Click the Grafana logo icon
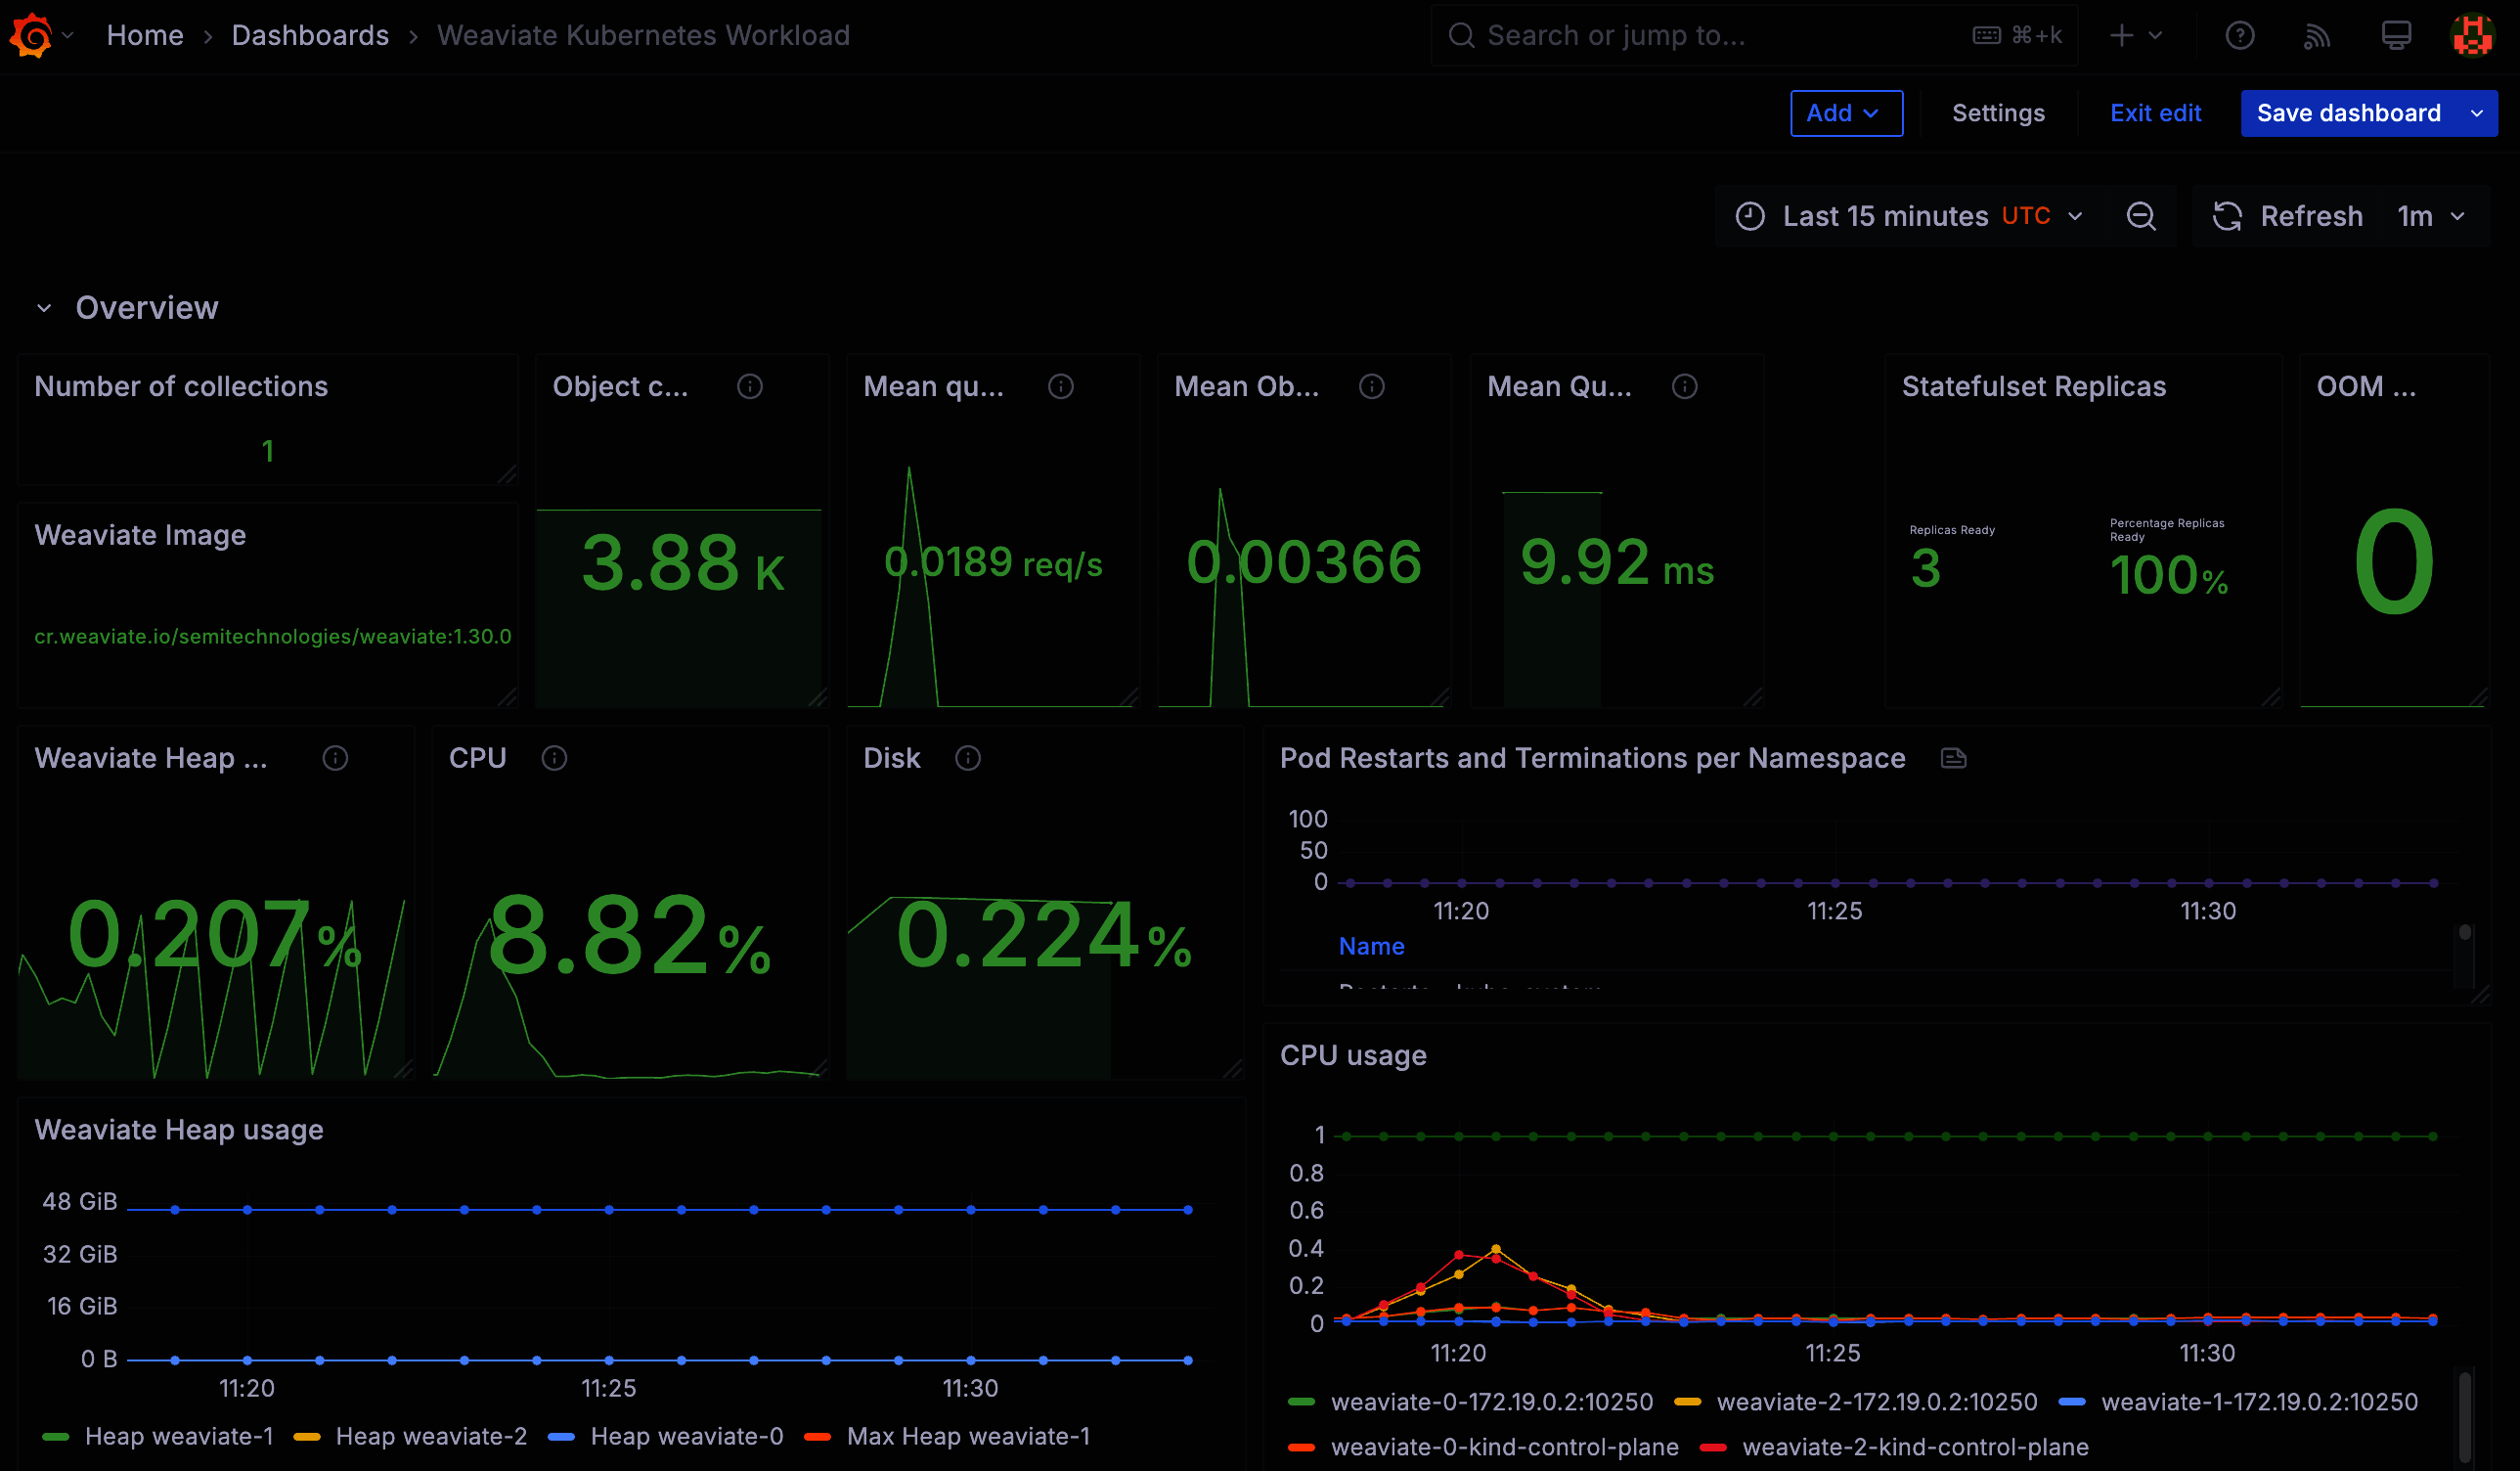The image size is (2520, 1471). point(31,36)
